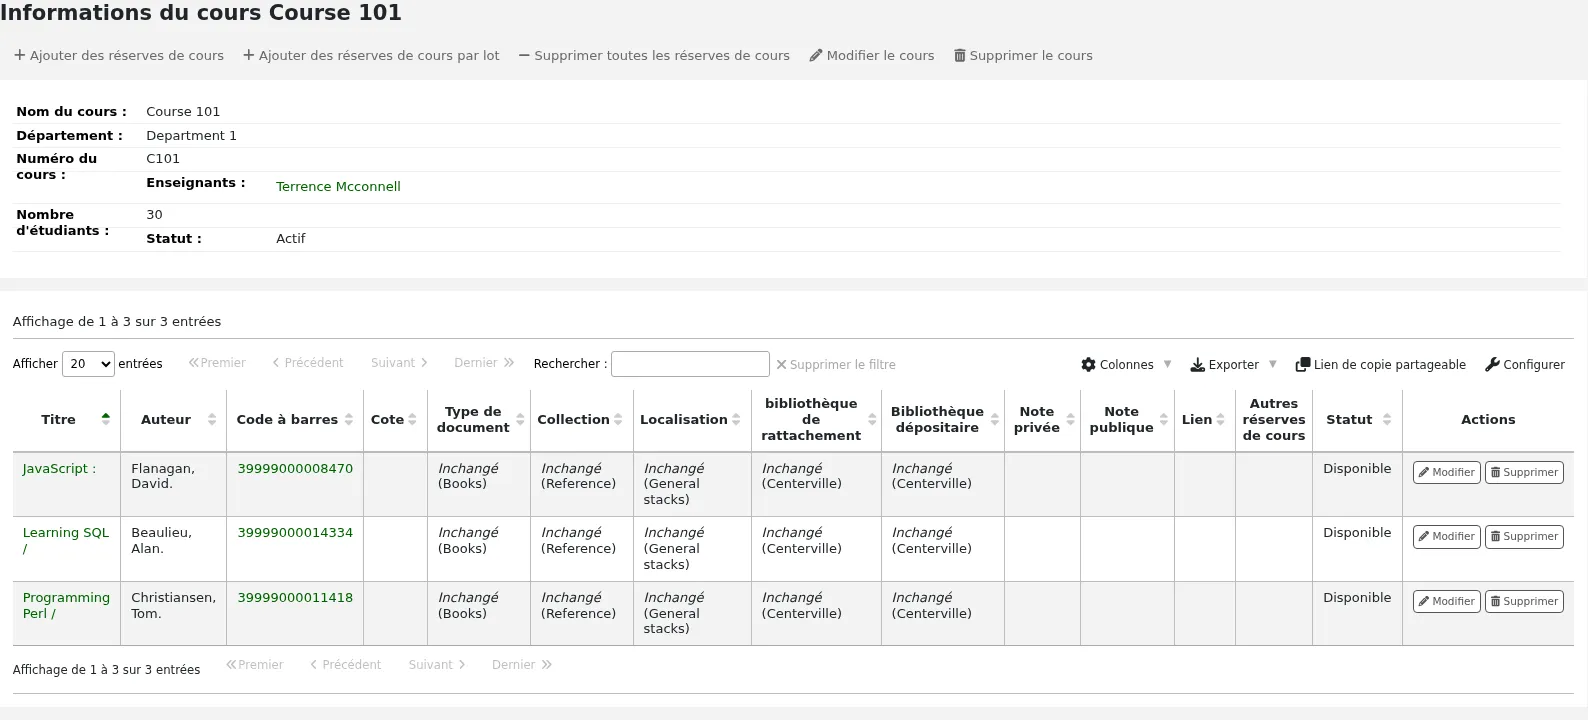Viewport: 1588px width, 720px height.
Task: Sort table by Titre column arrow
Action: (105, 419)
